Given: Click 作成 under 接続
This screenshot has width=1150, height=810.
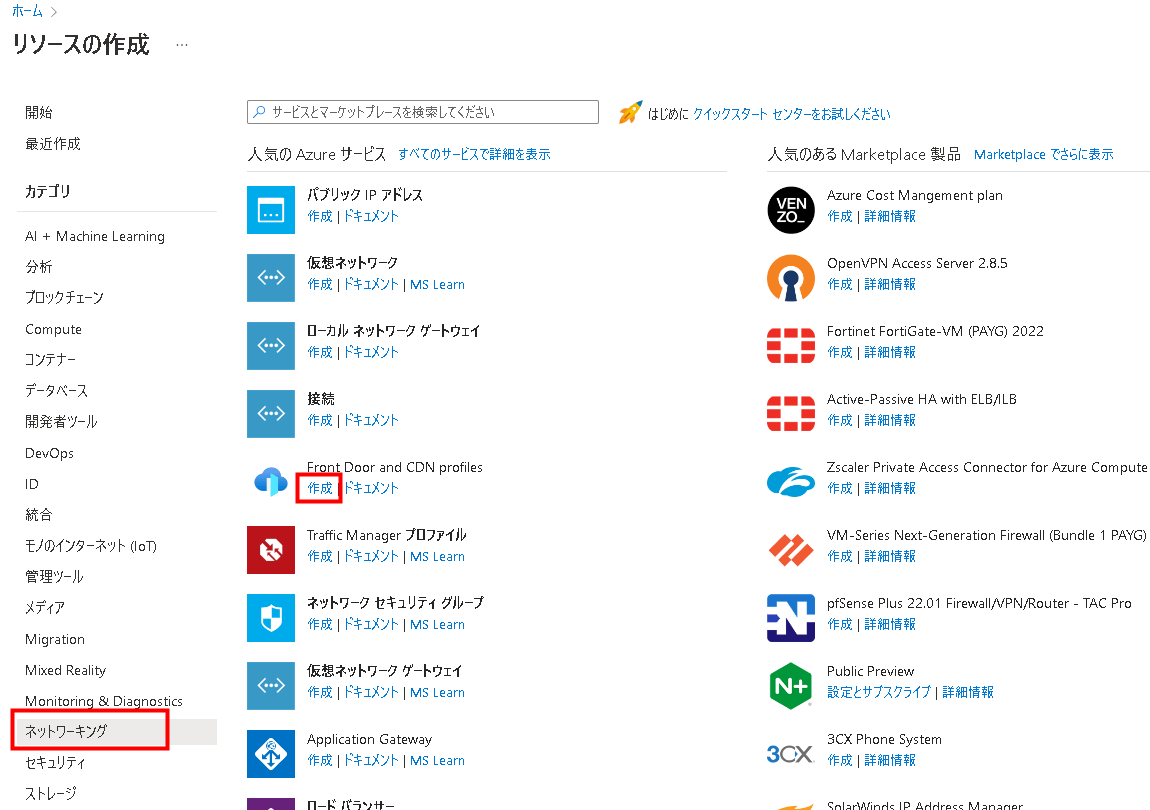Looking at the screenshot, I should [320, 420].
